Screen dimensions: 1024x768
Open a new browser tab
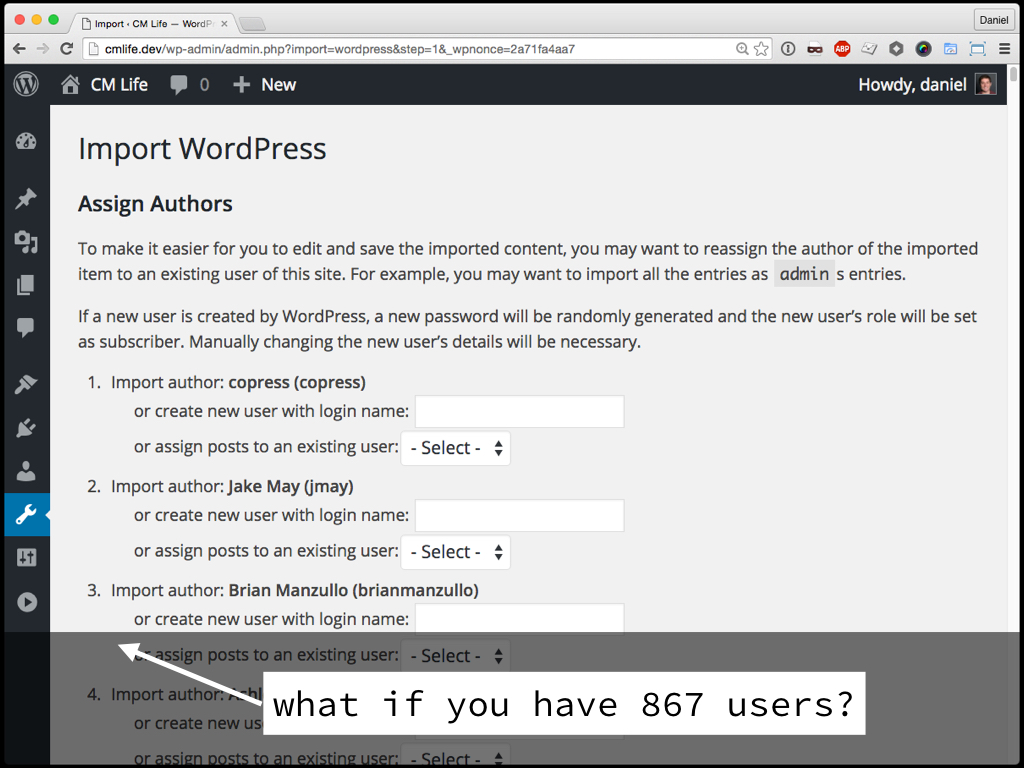[x=252, y=25]
